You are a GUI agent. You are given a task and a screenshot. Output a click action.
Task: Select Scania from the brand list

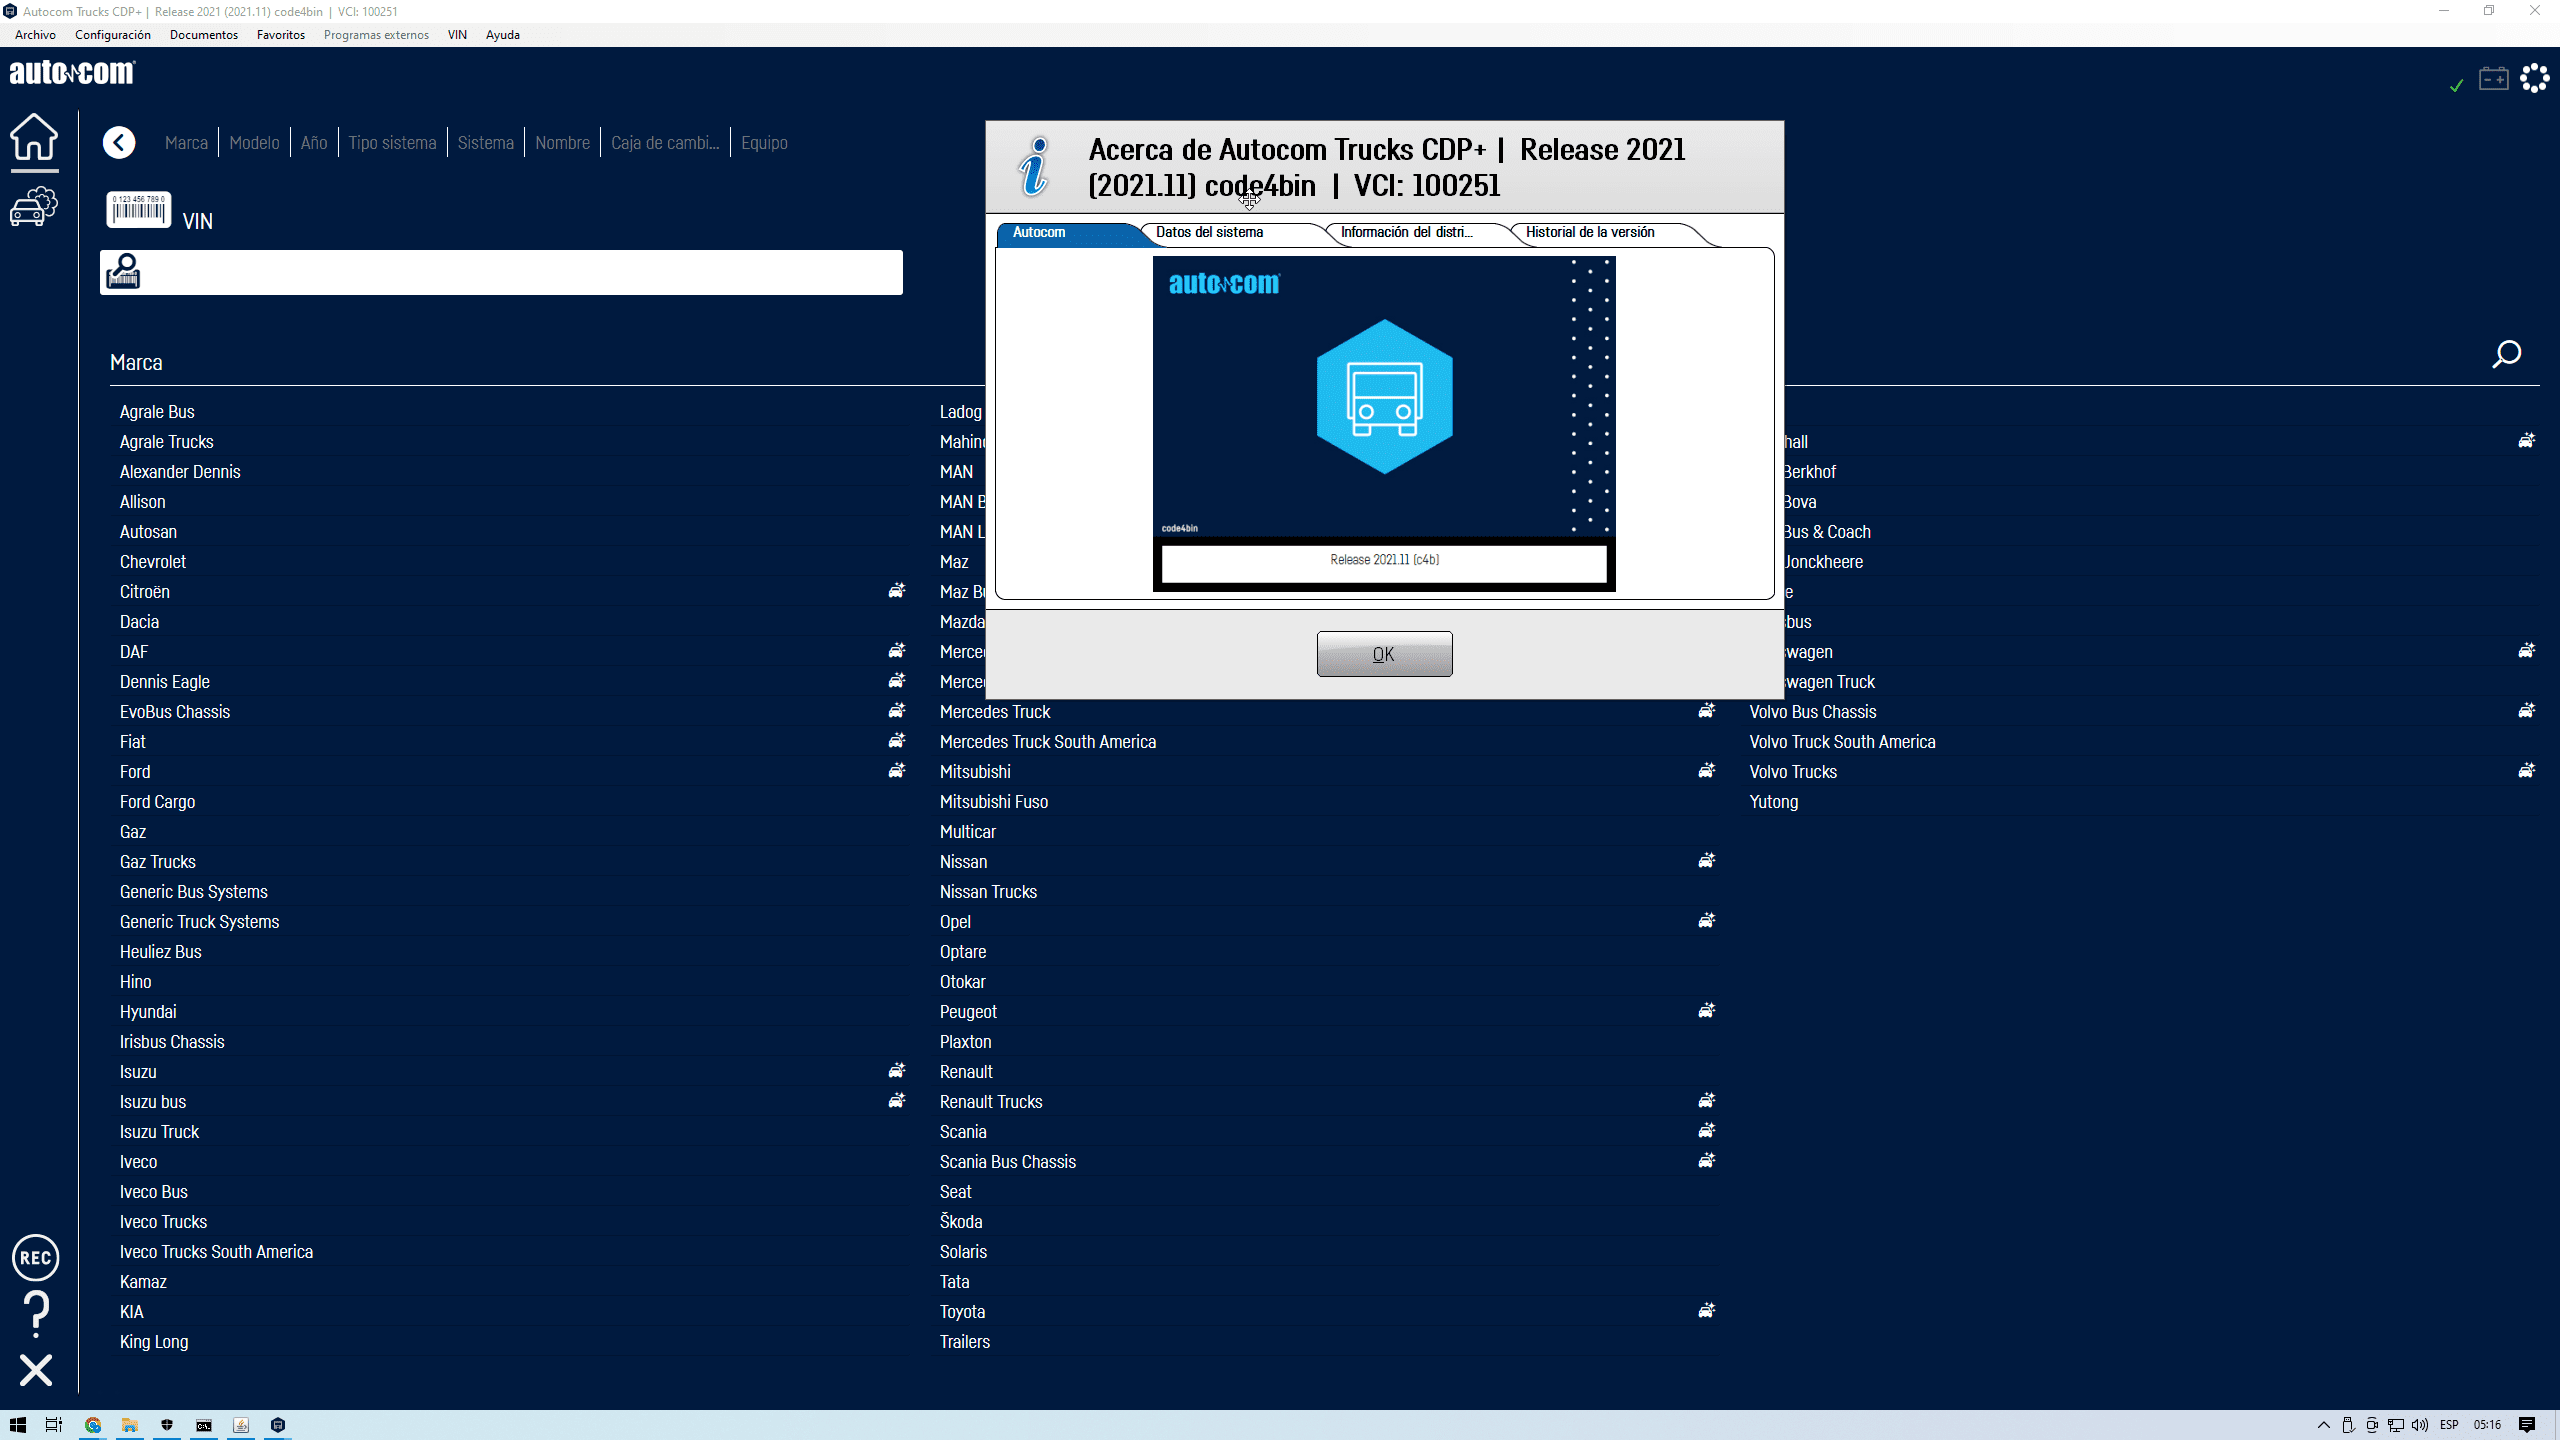pyautogui.click(x=962, y=1132)
